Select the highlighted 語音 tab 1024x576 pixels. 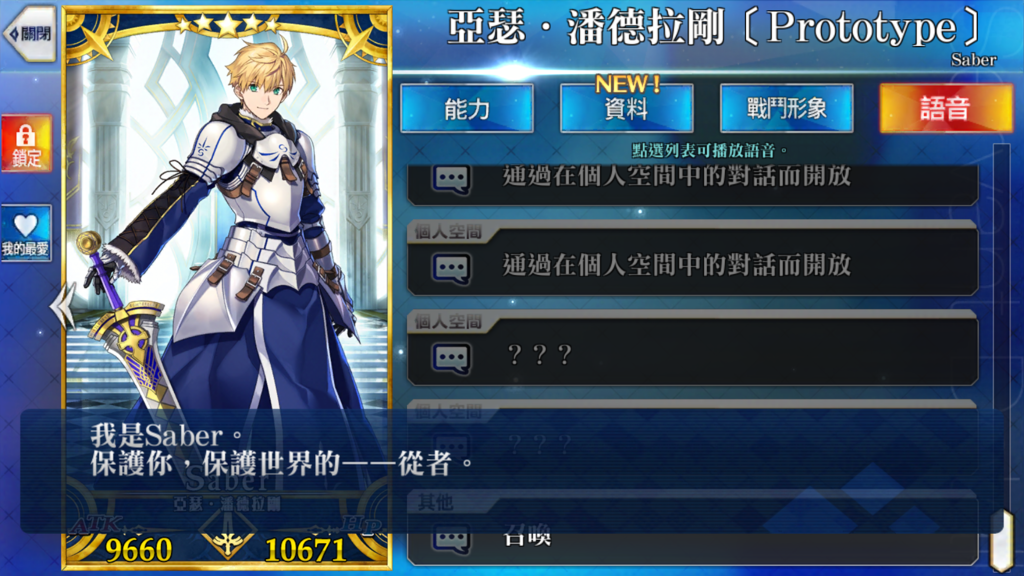tap(946, 108)
